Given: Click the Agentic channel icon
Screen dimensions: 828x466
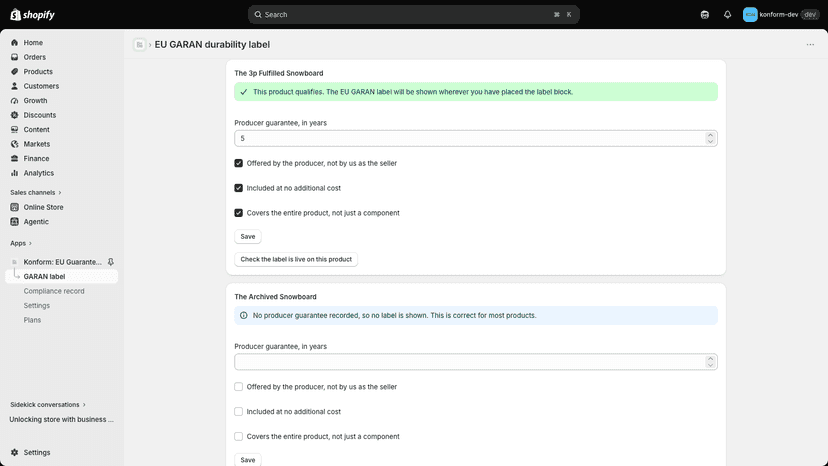Looking at the screenshot, I should pos(14,222).
